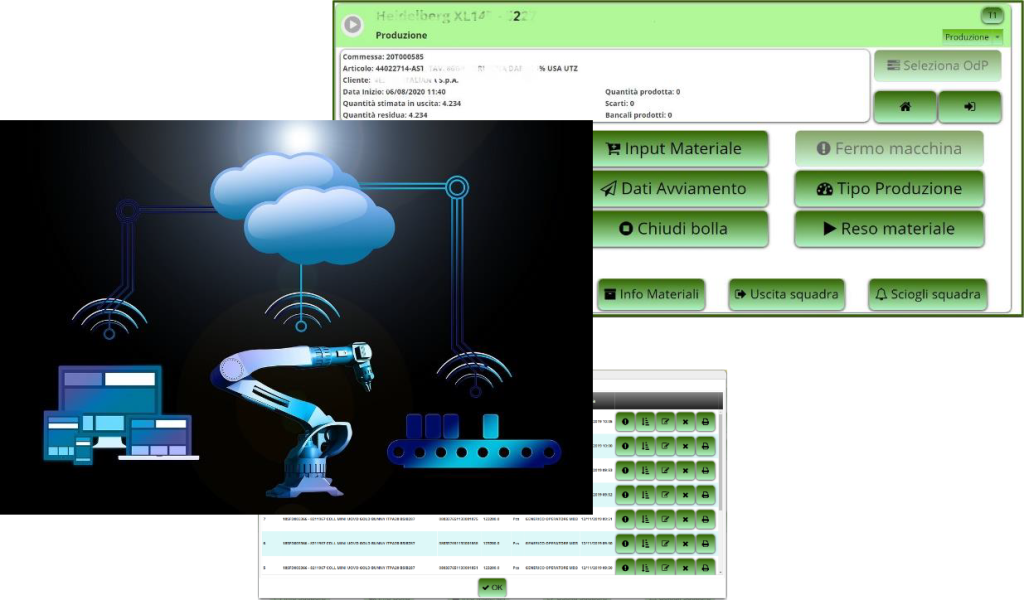Click the login arrow icon button
The width and height of the screenshot is (1024, 600).
[969, 106]
